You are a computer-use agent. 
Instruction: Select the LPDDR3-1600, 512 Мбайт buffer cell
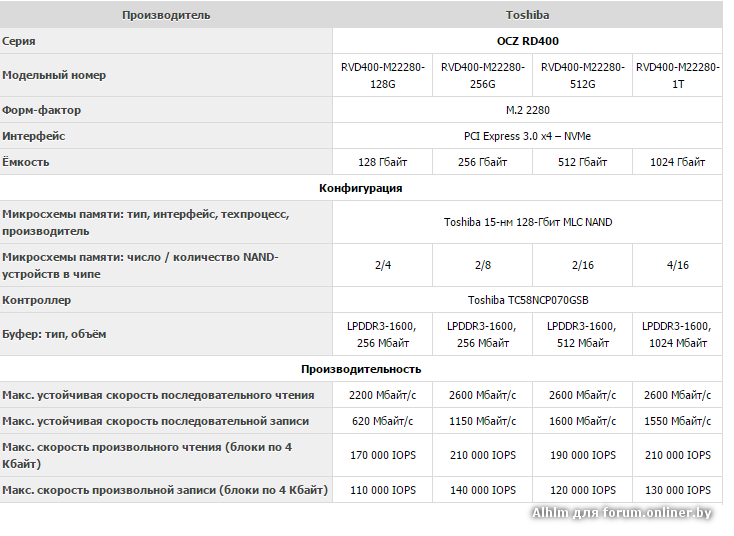(x=583, y=334)
